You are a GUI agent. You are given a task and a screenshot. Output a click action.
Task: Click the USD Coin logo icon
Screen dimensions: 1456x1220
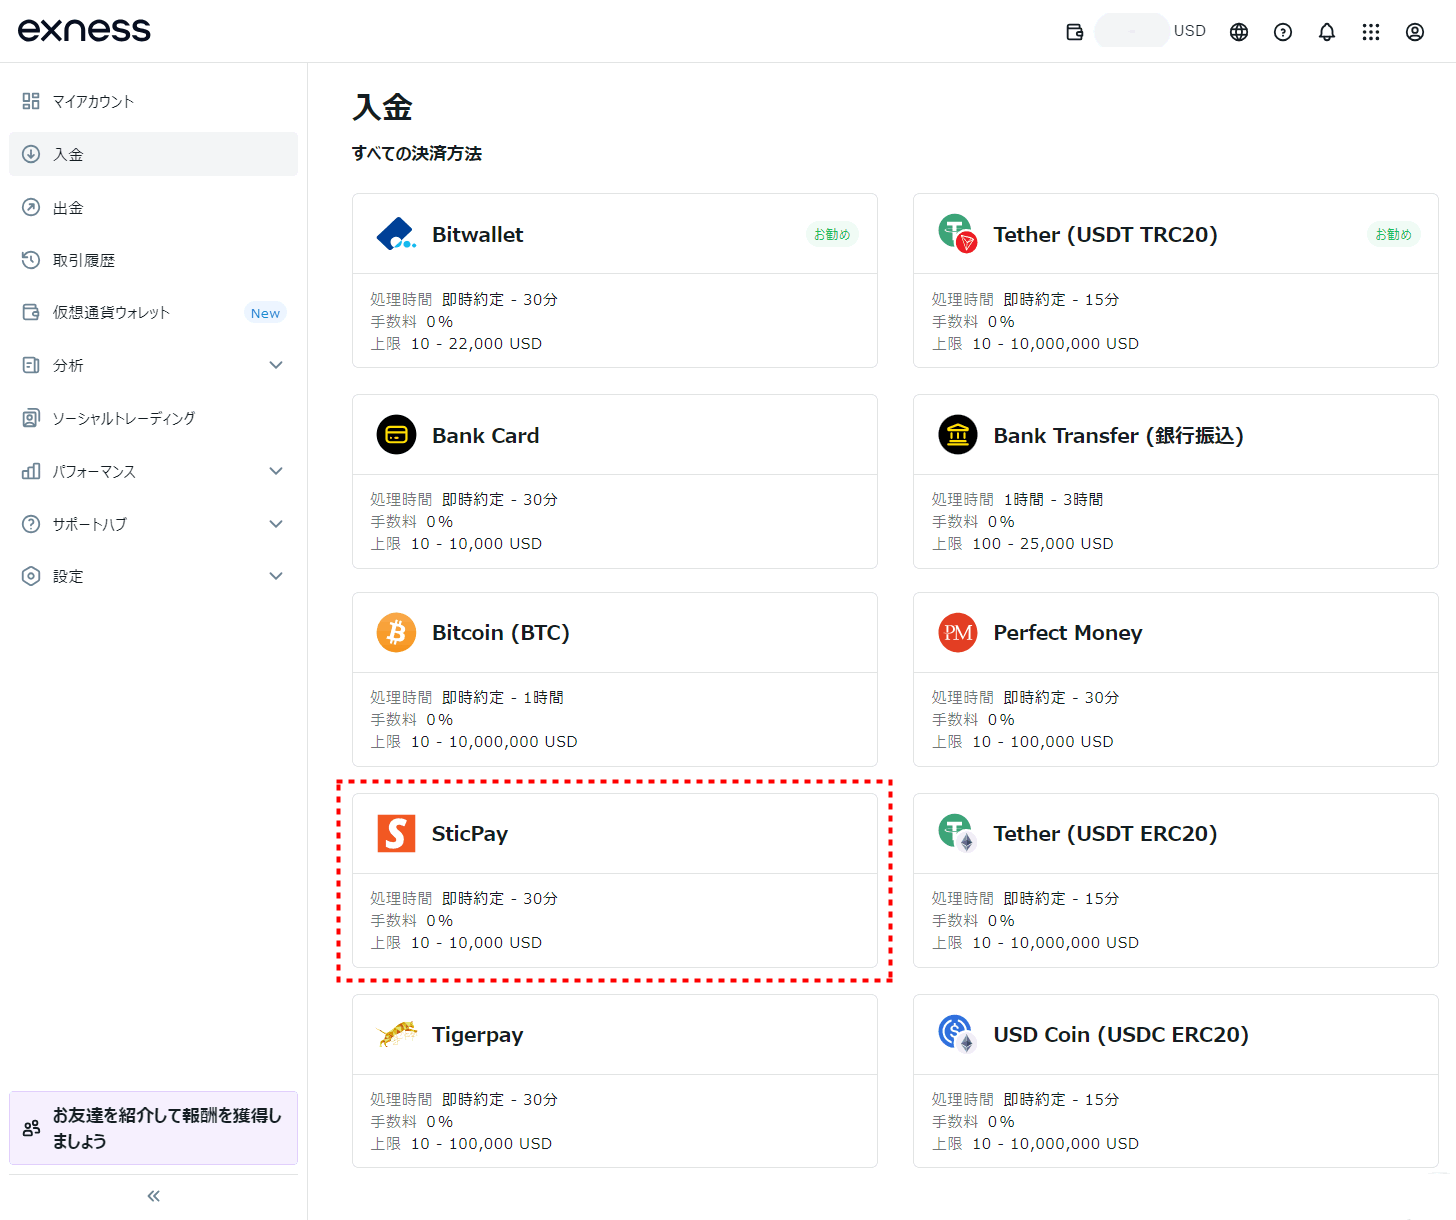(958, 1034)
